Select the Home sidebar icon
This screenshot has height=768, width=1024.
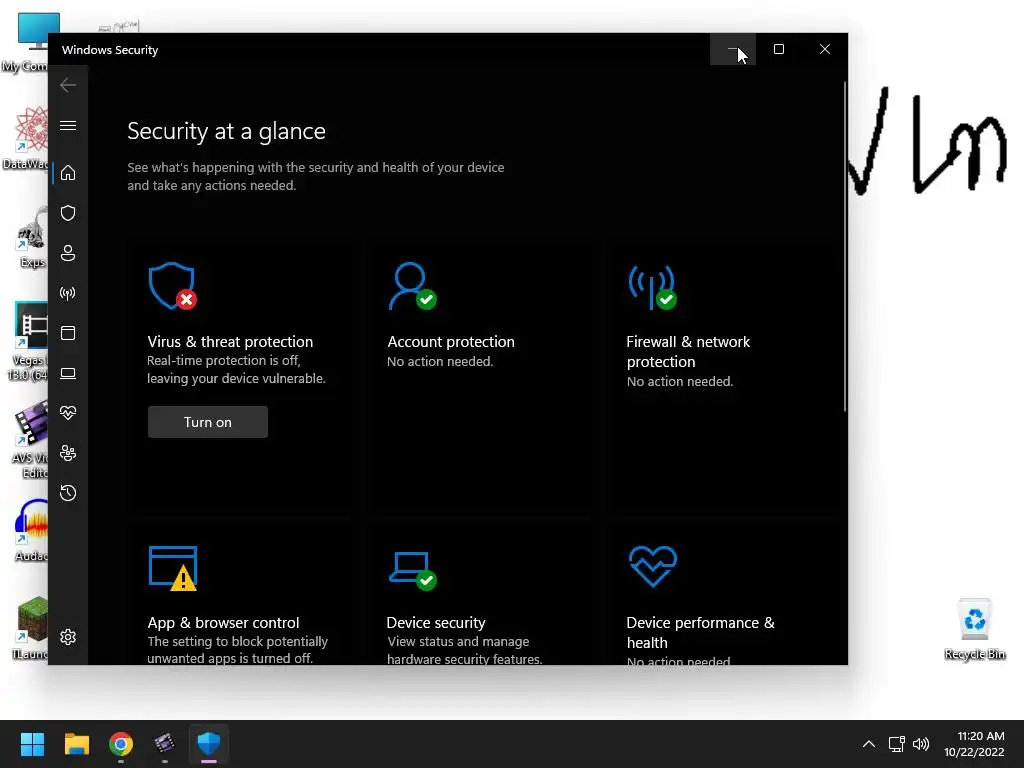[x=68, y=173]
